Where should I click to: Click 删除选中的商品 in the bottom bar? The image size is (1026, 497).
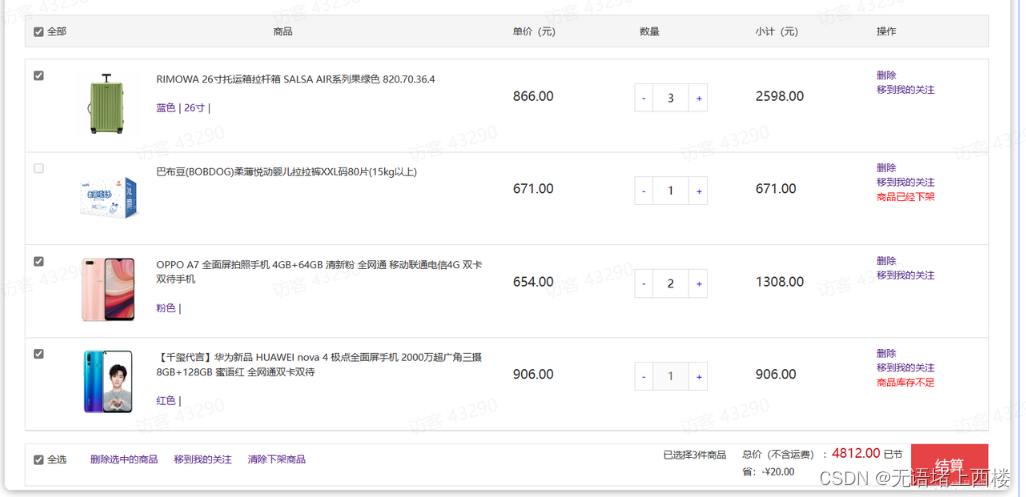click(124, 459)
